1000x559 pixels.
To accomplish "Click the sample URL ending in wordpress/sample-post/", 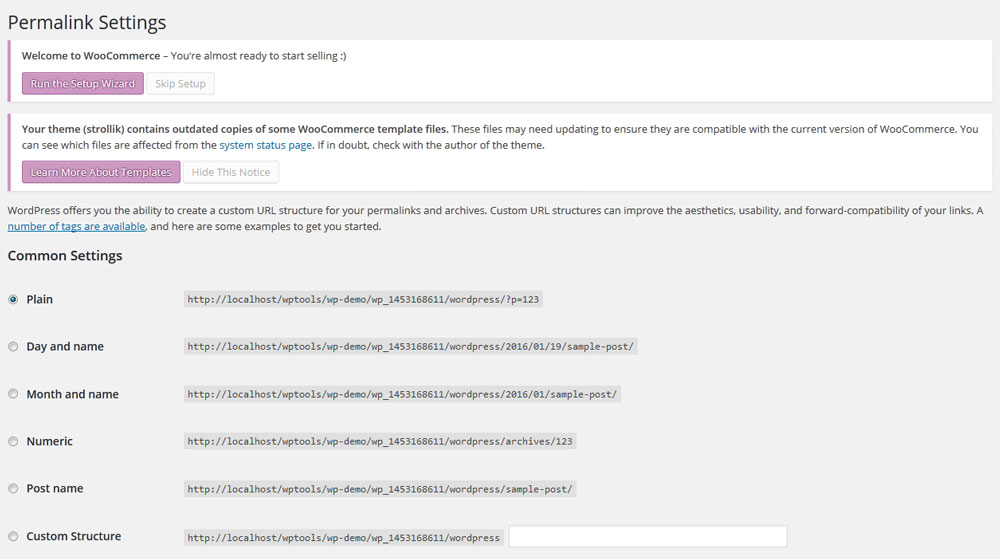I will [380, 489].
